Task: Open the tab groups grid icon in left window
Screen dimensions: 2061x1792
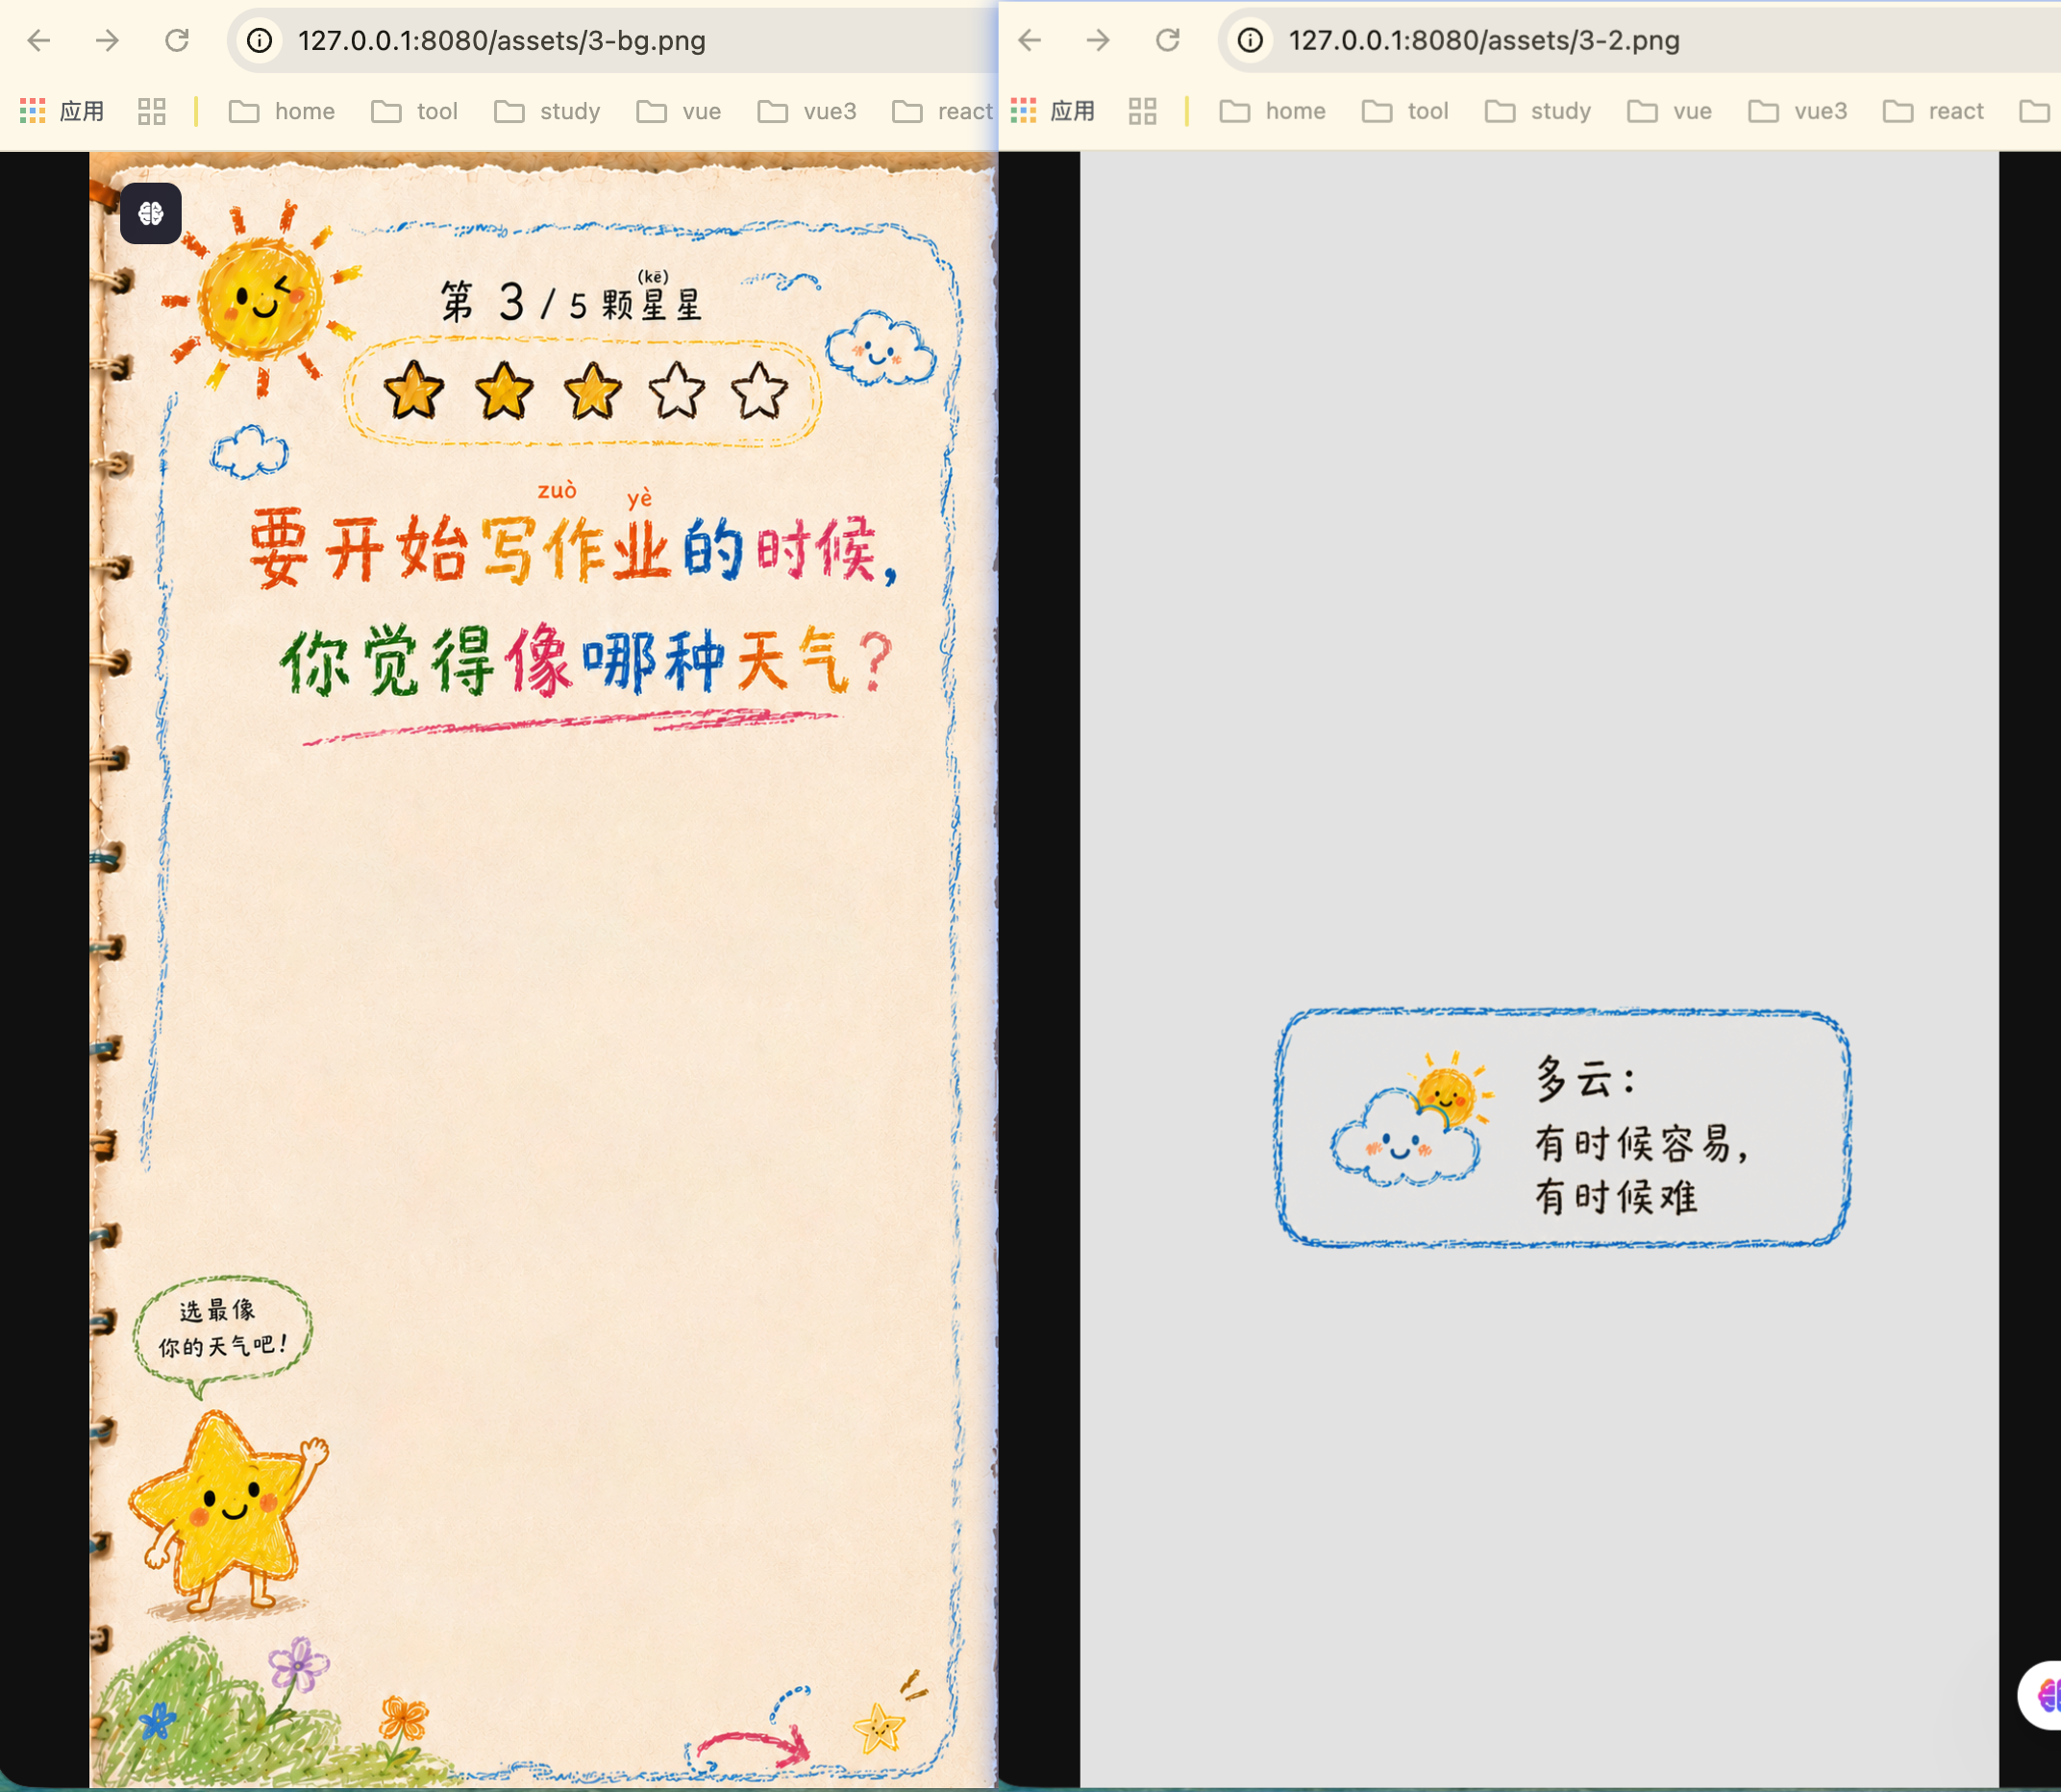Action: pyautogui.click(x=152, y=111)
